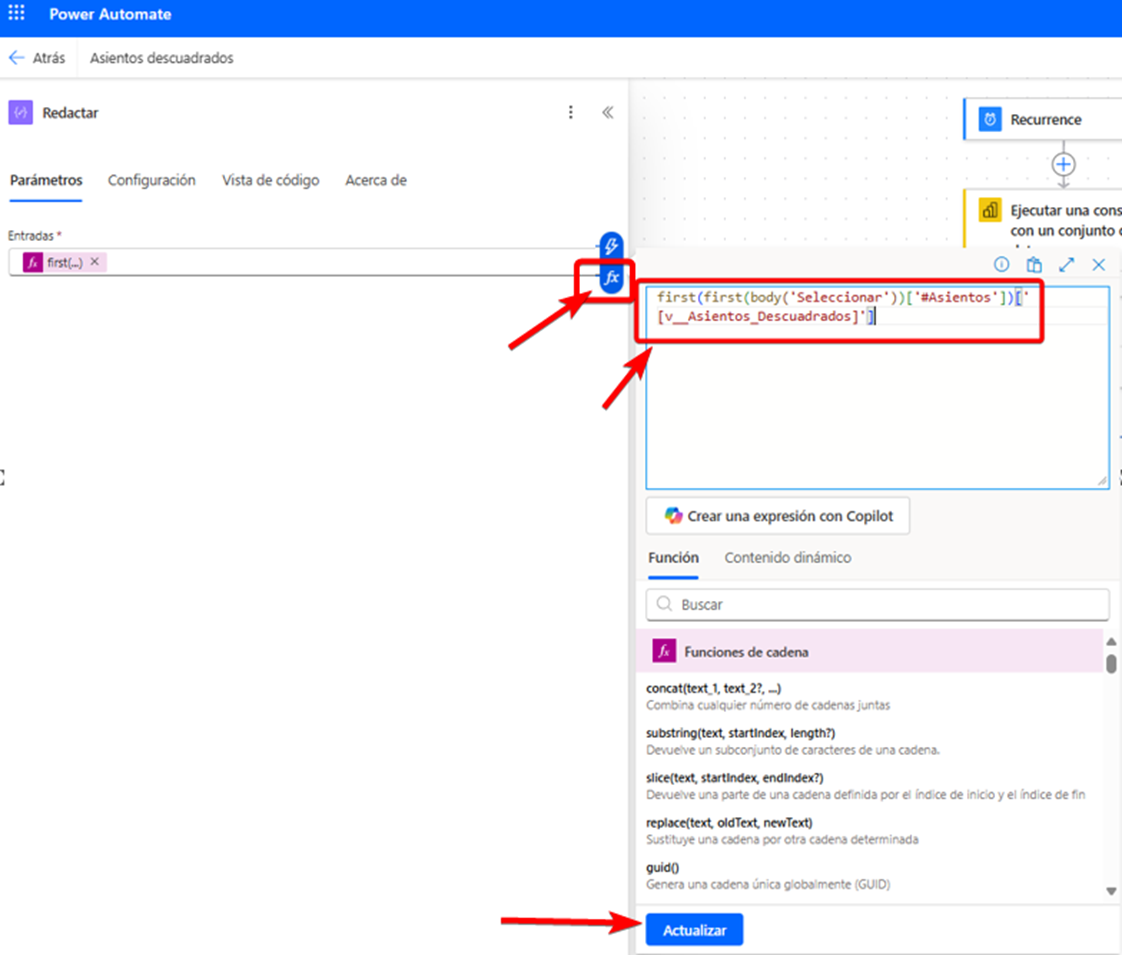
Task: Switch to the Configuración tab
Action: point(151,181)
